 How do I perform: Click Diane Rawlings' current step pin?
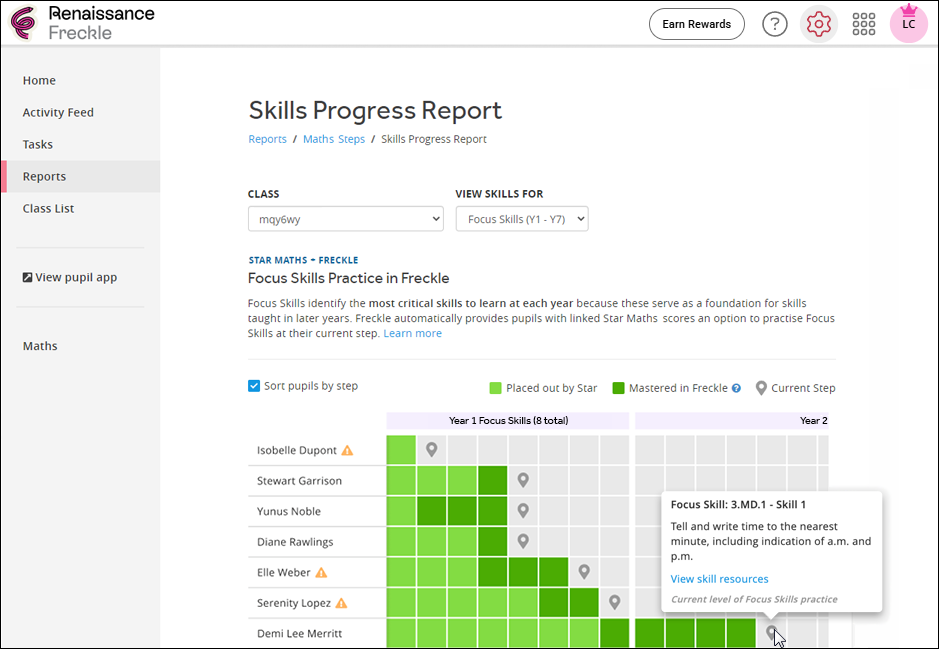pos(523,541)
